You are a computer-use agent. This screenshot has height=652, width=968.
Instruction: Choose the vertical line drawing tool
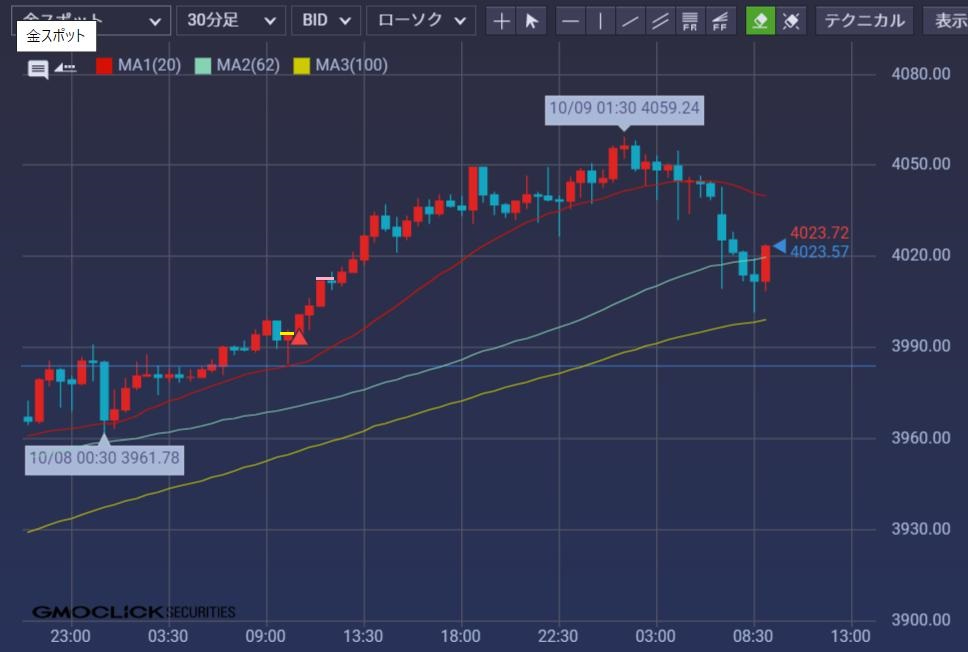point(600,21)
